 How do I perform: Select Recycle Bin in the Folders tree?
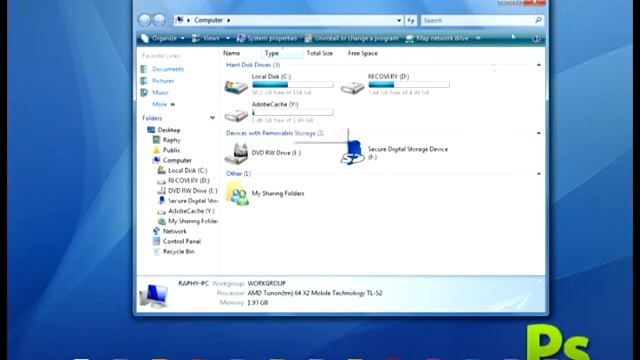click(178, 251)
